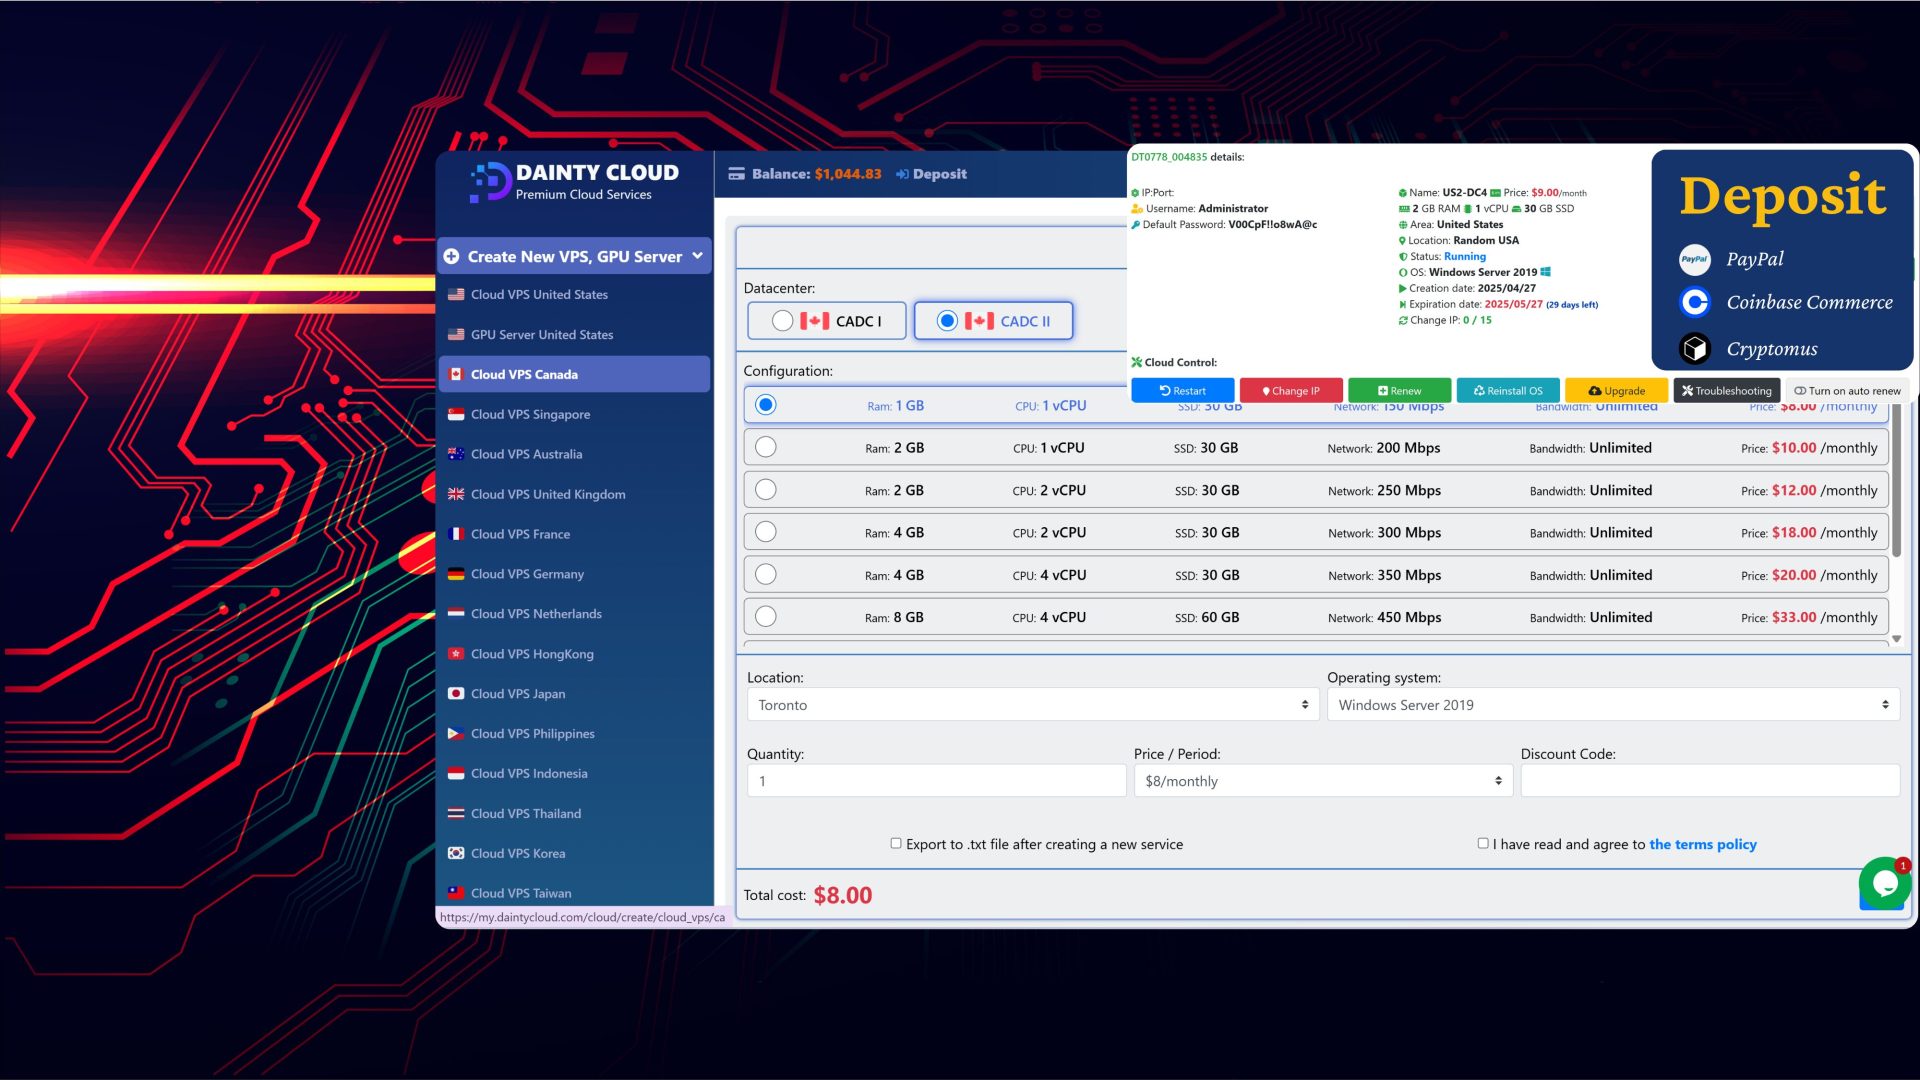
Task: Click the PayPal logo in Deposit panel
Action: [x=1695, y=259]
